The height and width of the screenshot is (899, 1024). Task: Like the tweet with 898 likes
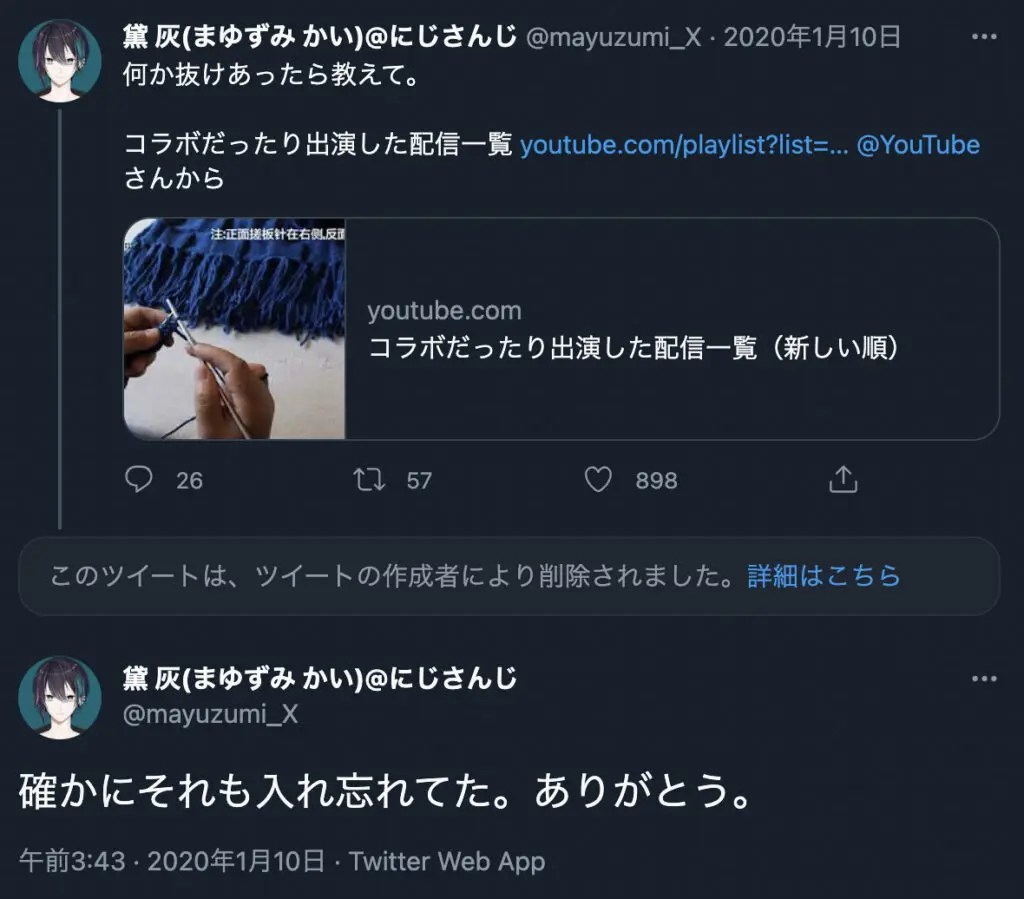[x=598, y=480]
